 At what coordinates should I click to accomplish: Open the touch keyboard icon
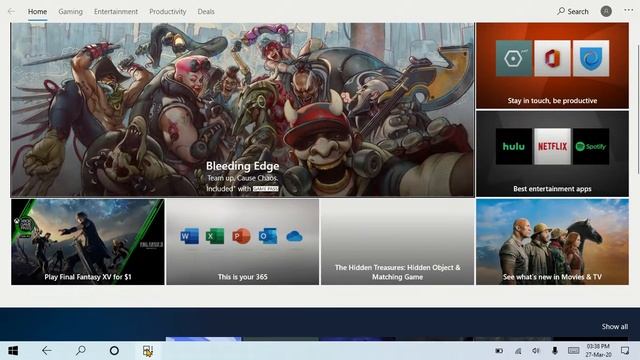pos(573,351)
